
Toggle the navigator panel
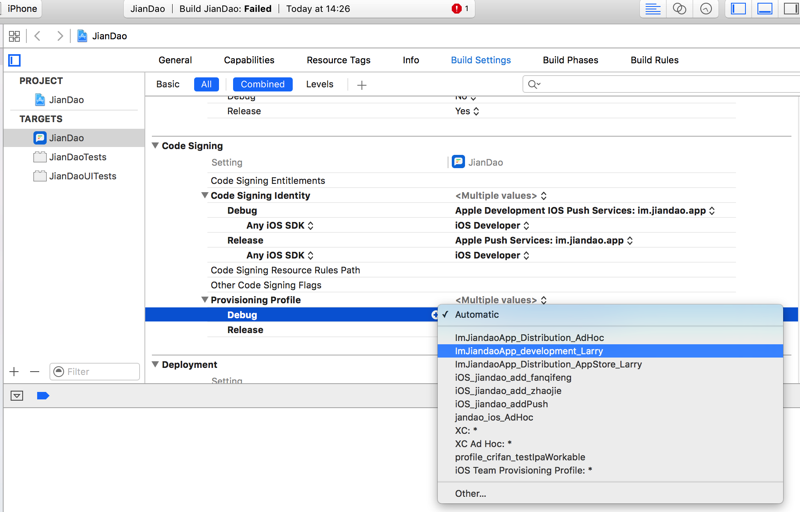click(738, 9)
